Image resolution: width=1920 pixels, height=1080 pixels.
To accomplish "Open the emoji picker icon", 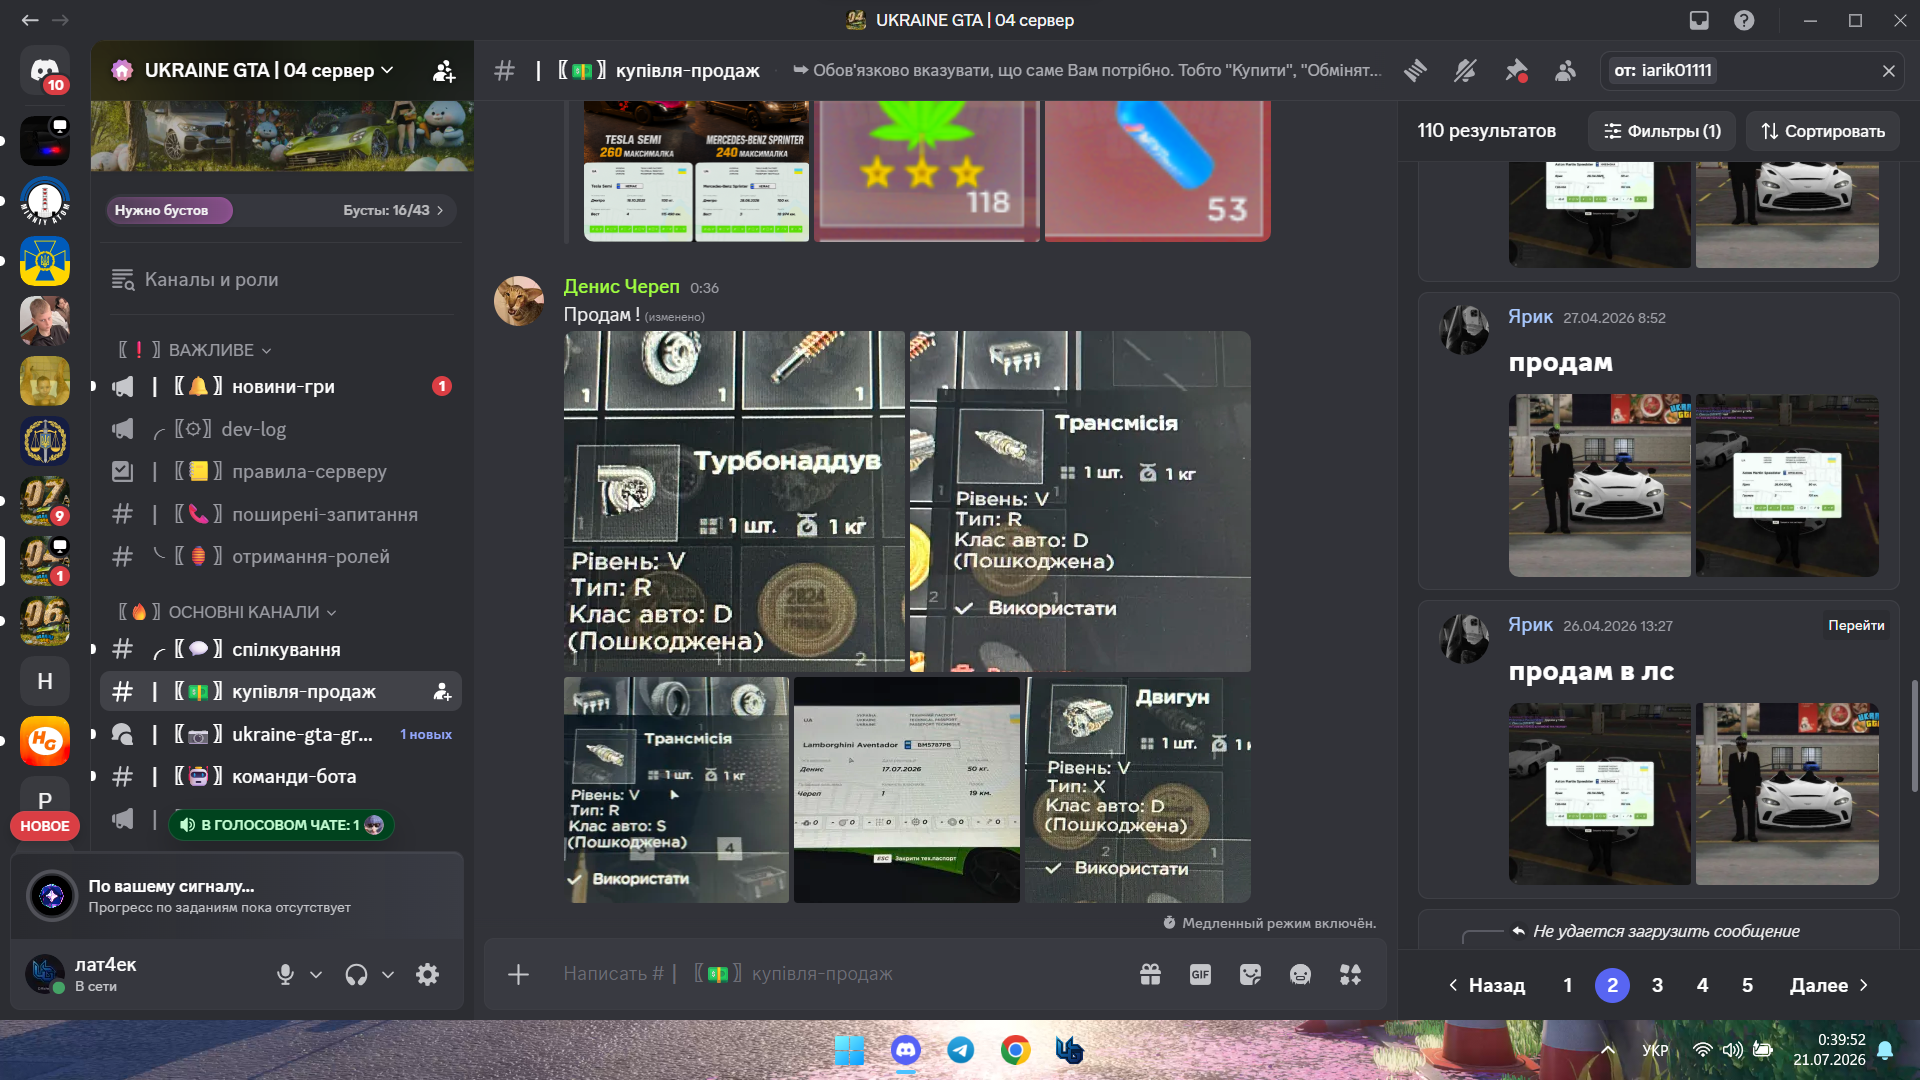I will coord(1300,975).
